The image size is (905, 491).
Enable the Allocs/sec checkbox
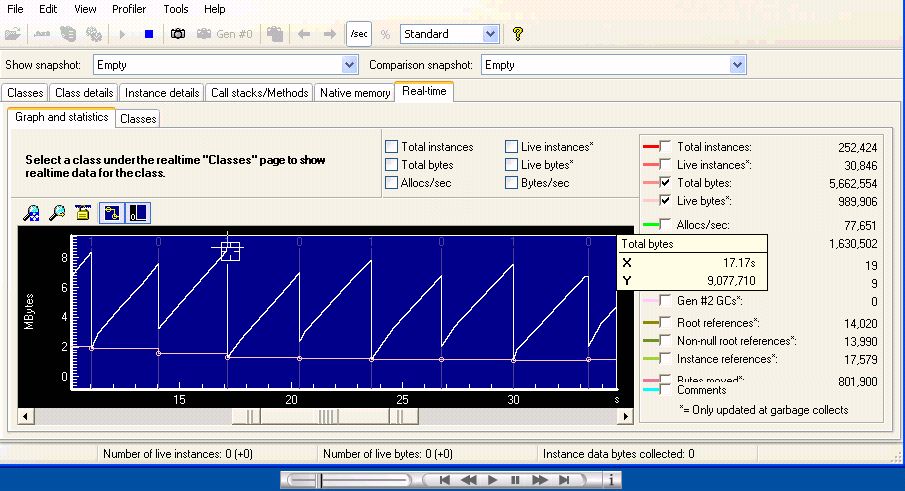(392, 183)
